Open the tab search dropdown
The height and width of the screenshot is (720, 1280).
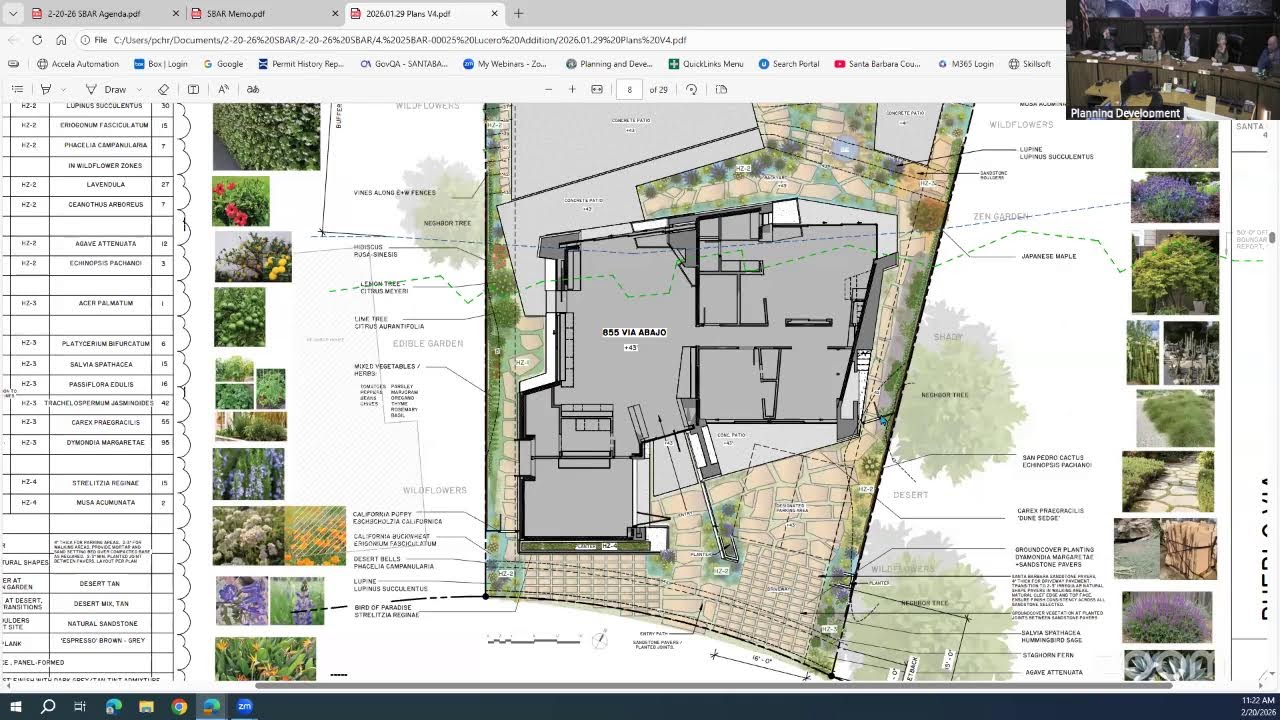click(13, 14)
